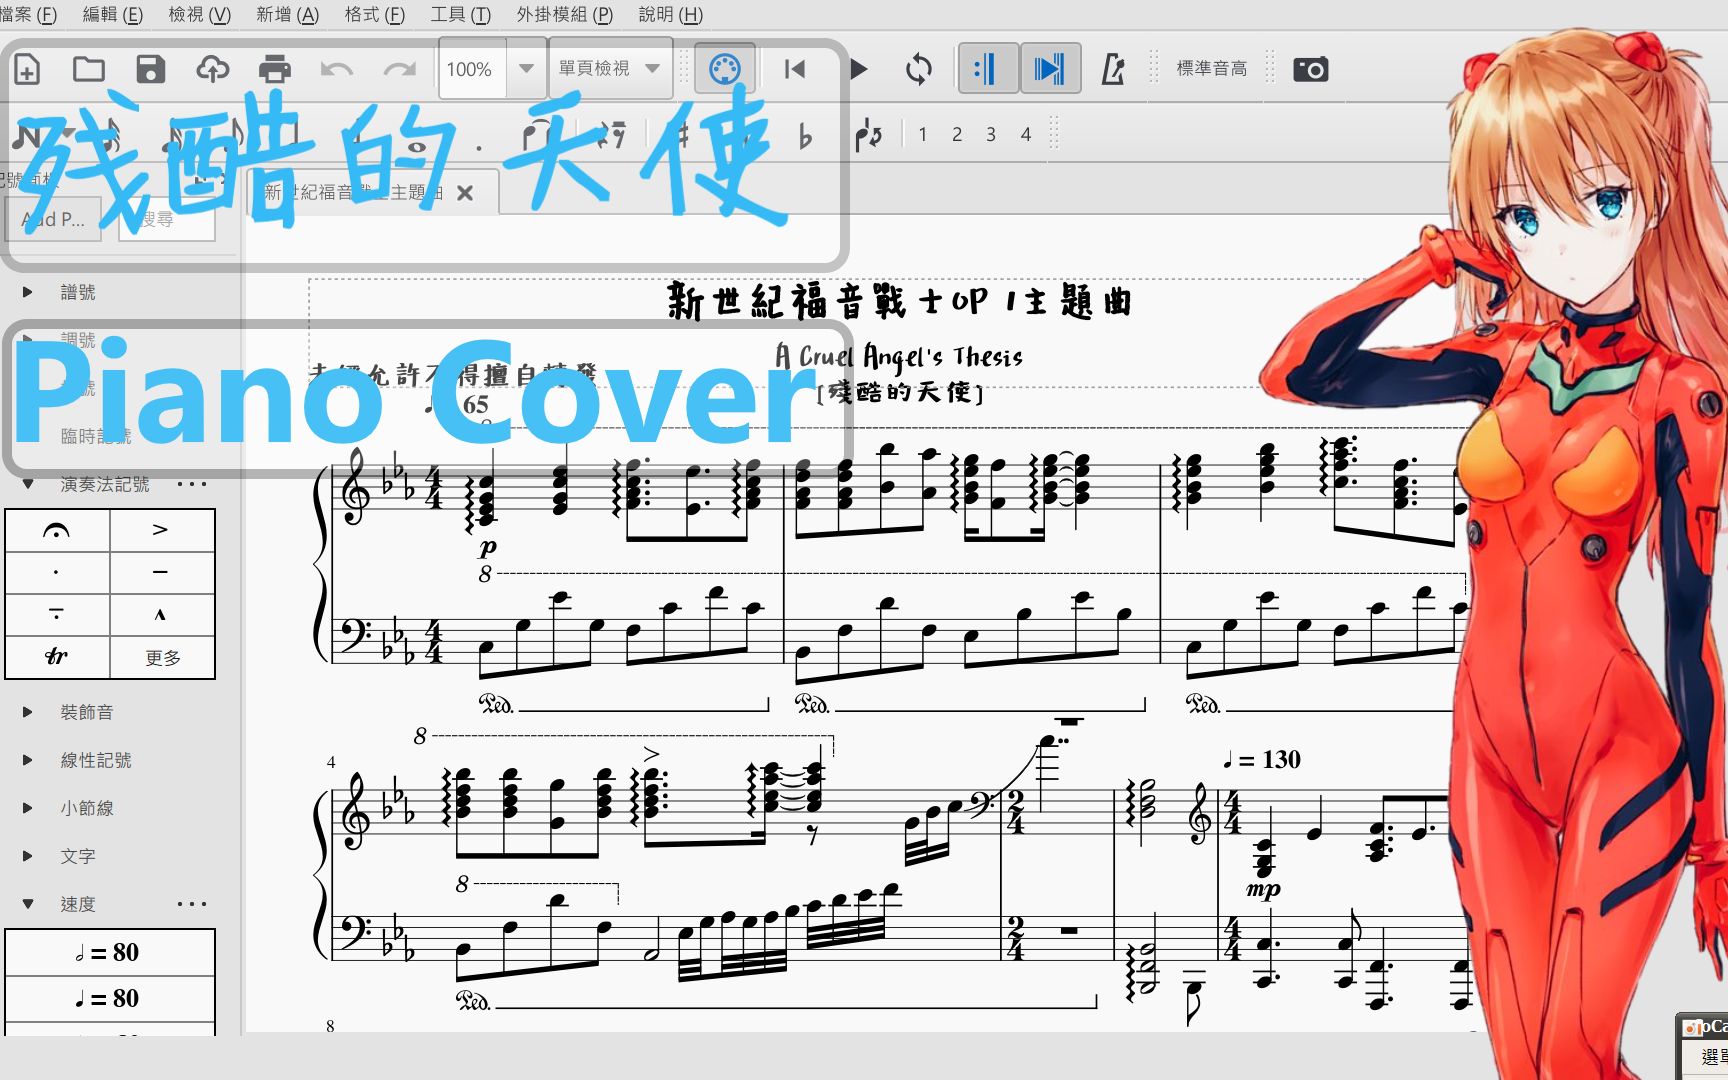Image resolution: width=1728 pixels, height=1080 pixels.
Task: Open a score using the folder icon
Action: click(x=89, y=69)
